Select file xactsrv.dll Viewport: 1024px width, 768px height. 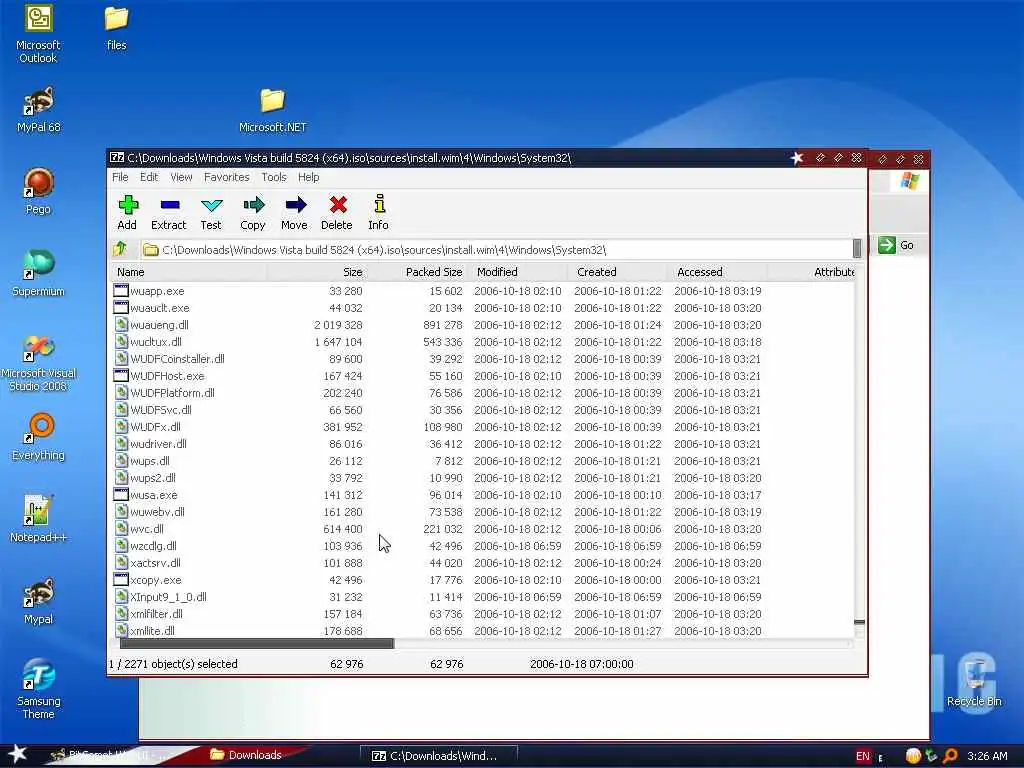[x=155, y=563]
